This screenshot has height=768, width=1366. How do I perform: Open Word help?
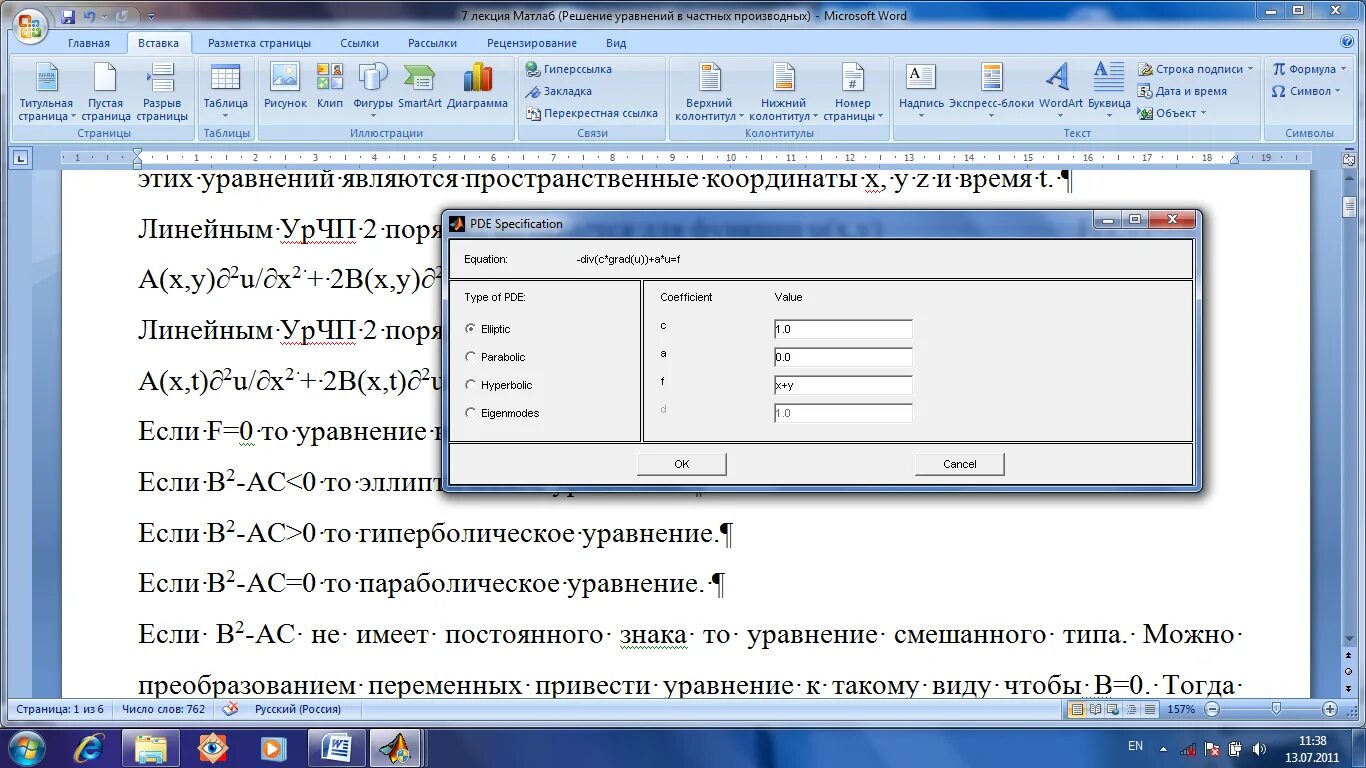pyautogui.click(x=1346, y=42)
